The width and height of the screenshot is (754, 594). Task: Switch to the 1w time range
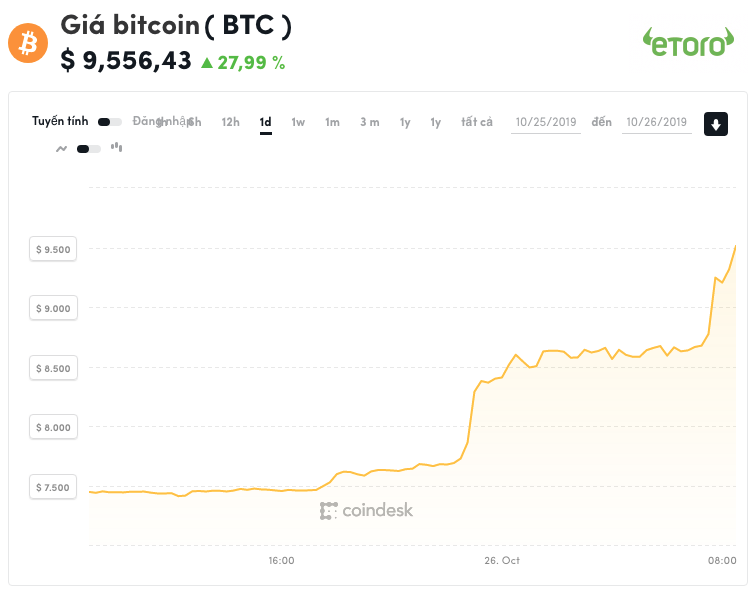298,122
